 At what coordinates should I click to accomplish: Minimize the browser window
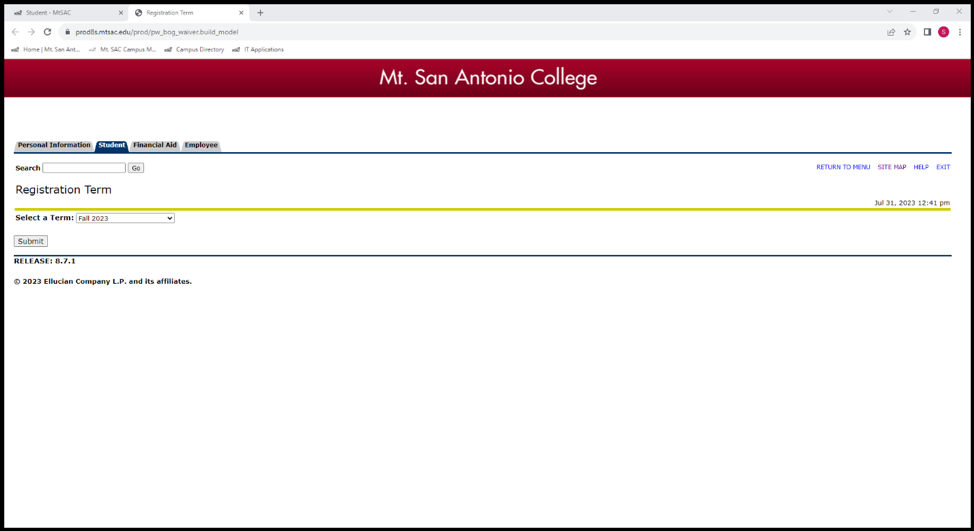pyautogui.click(x=913, y=11)
